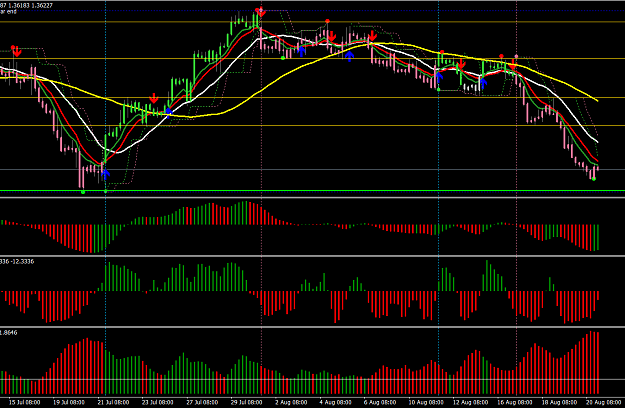Click the "18 Aug 08:00" time axis label
This screenshot has height=408, width=625.
[x=559, y=402]
